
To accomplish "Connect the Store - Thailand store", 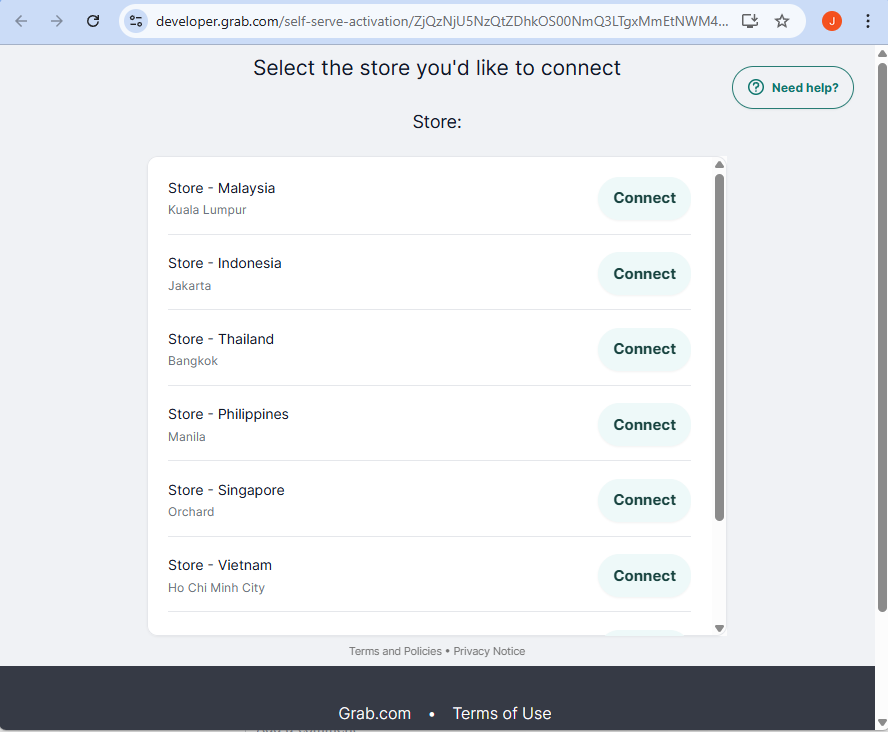I will [644, 349].
